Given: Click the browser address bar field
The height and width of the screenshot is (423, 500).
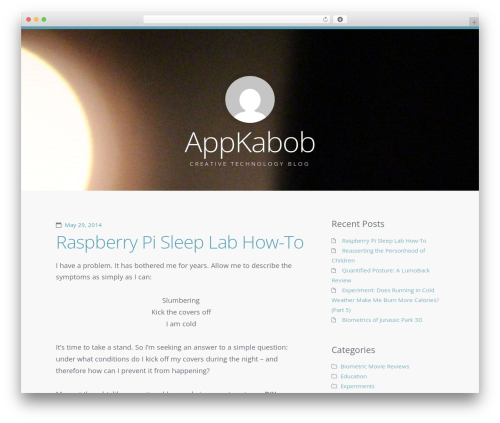Looking at the screenshot, I should 236,19.
